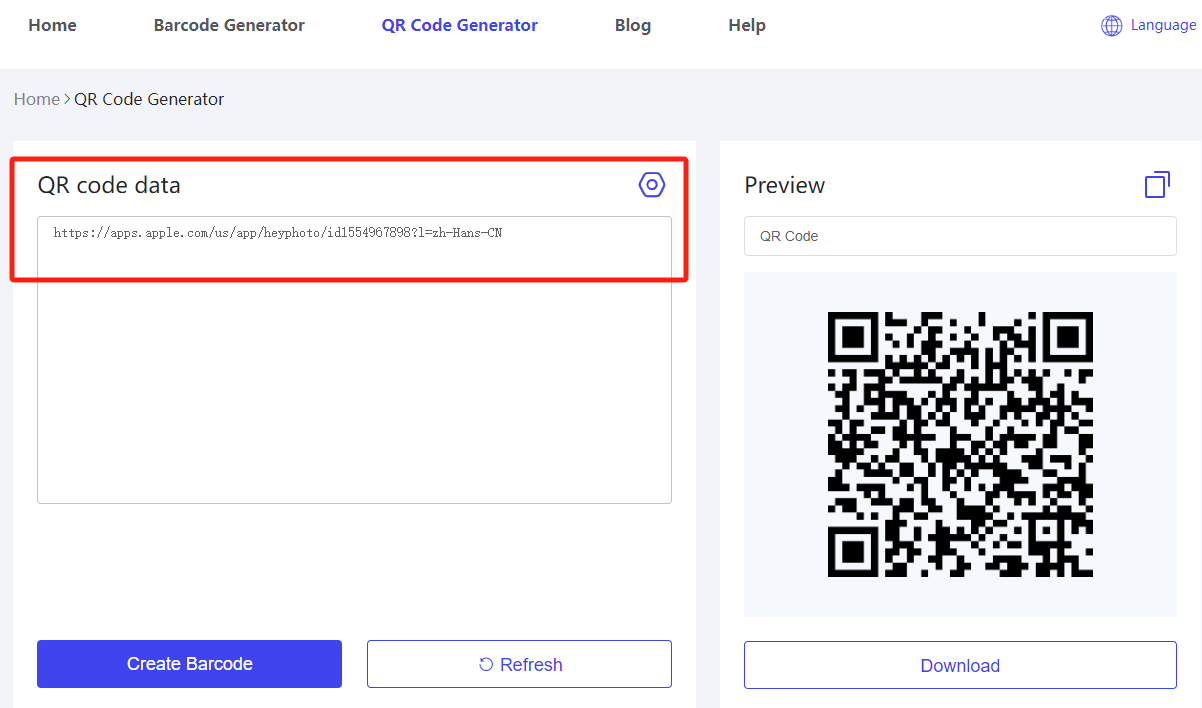The height and width of the screenshot is (708, 1202).
Task: Click the copy icon in Preview panel
Action: (x=1157, y=185)
